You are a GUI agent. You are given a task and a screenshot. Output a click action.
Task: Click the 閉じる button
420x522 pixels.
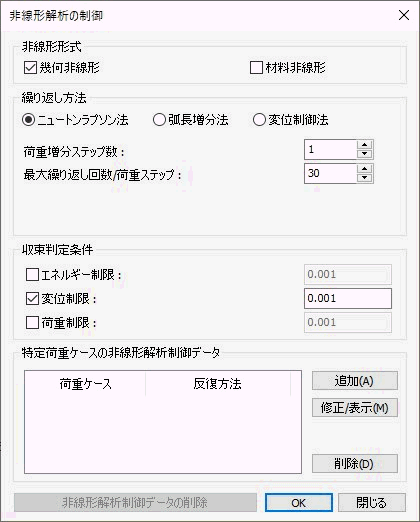coord(372,503)
